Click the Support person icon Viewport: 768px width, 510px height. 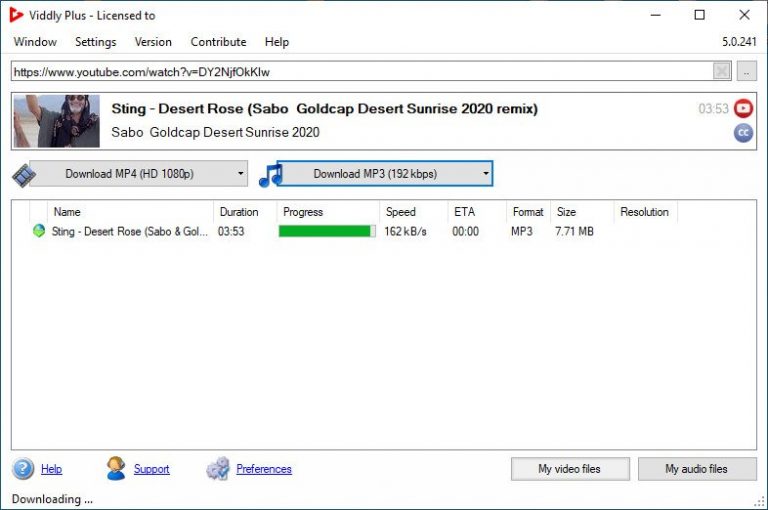point(116,468)
